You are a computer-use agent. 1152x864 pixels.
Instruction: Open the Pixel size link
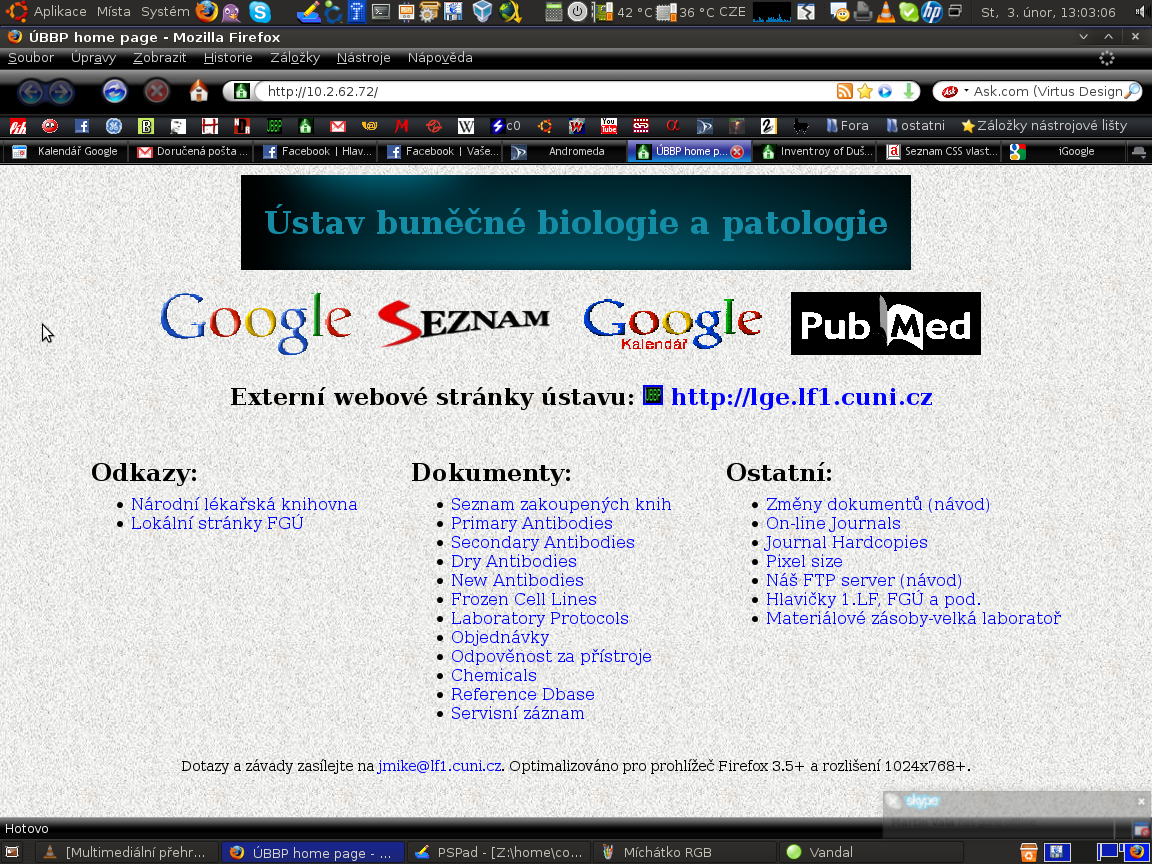pyautogui.click(x=804, y=561)
